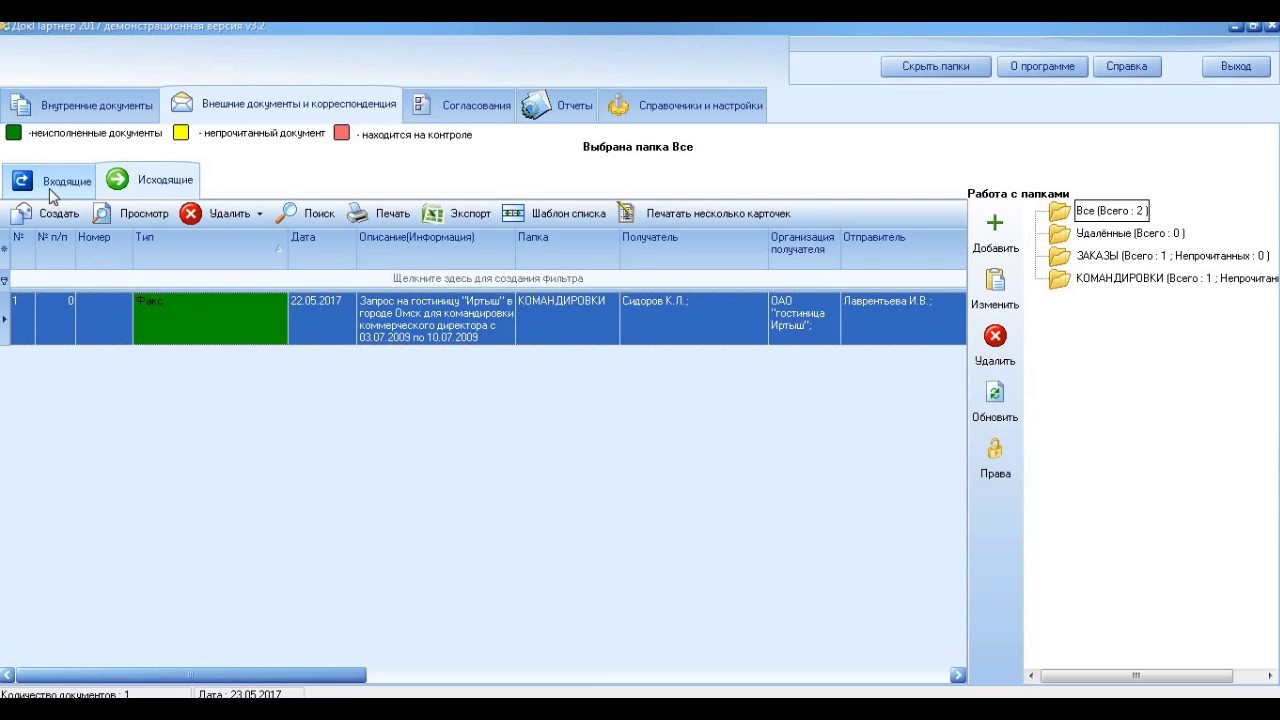Click the Approvals tab icon
Image resolution: width=1280 pixels, height=720 pixels.
422,104
